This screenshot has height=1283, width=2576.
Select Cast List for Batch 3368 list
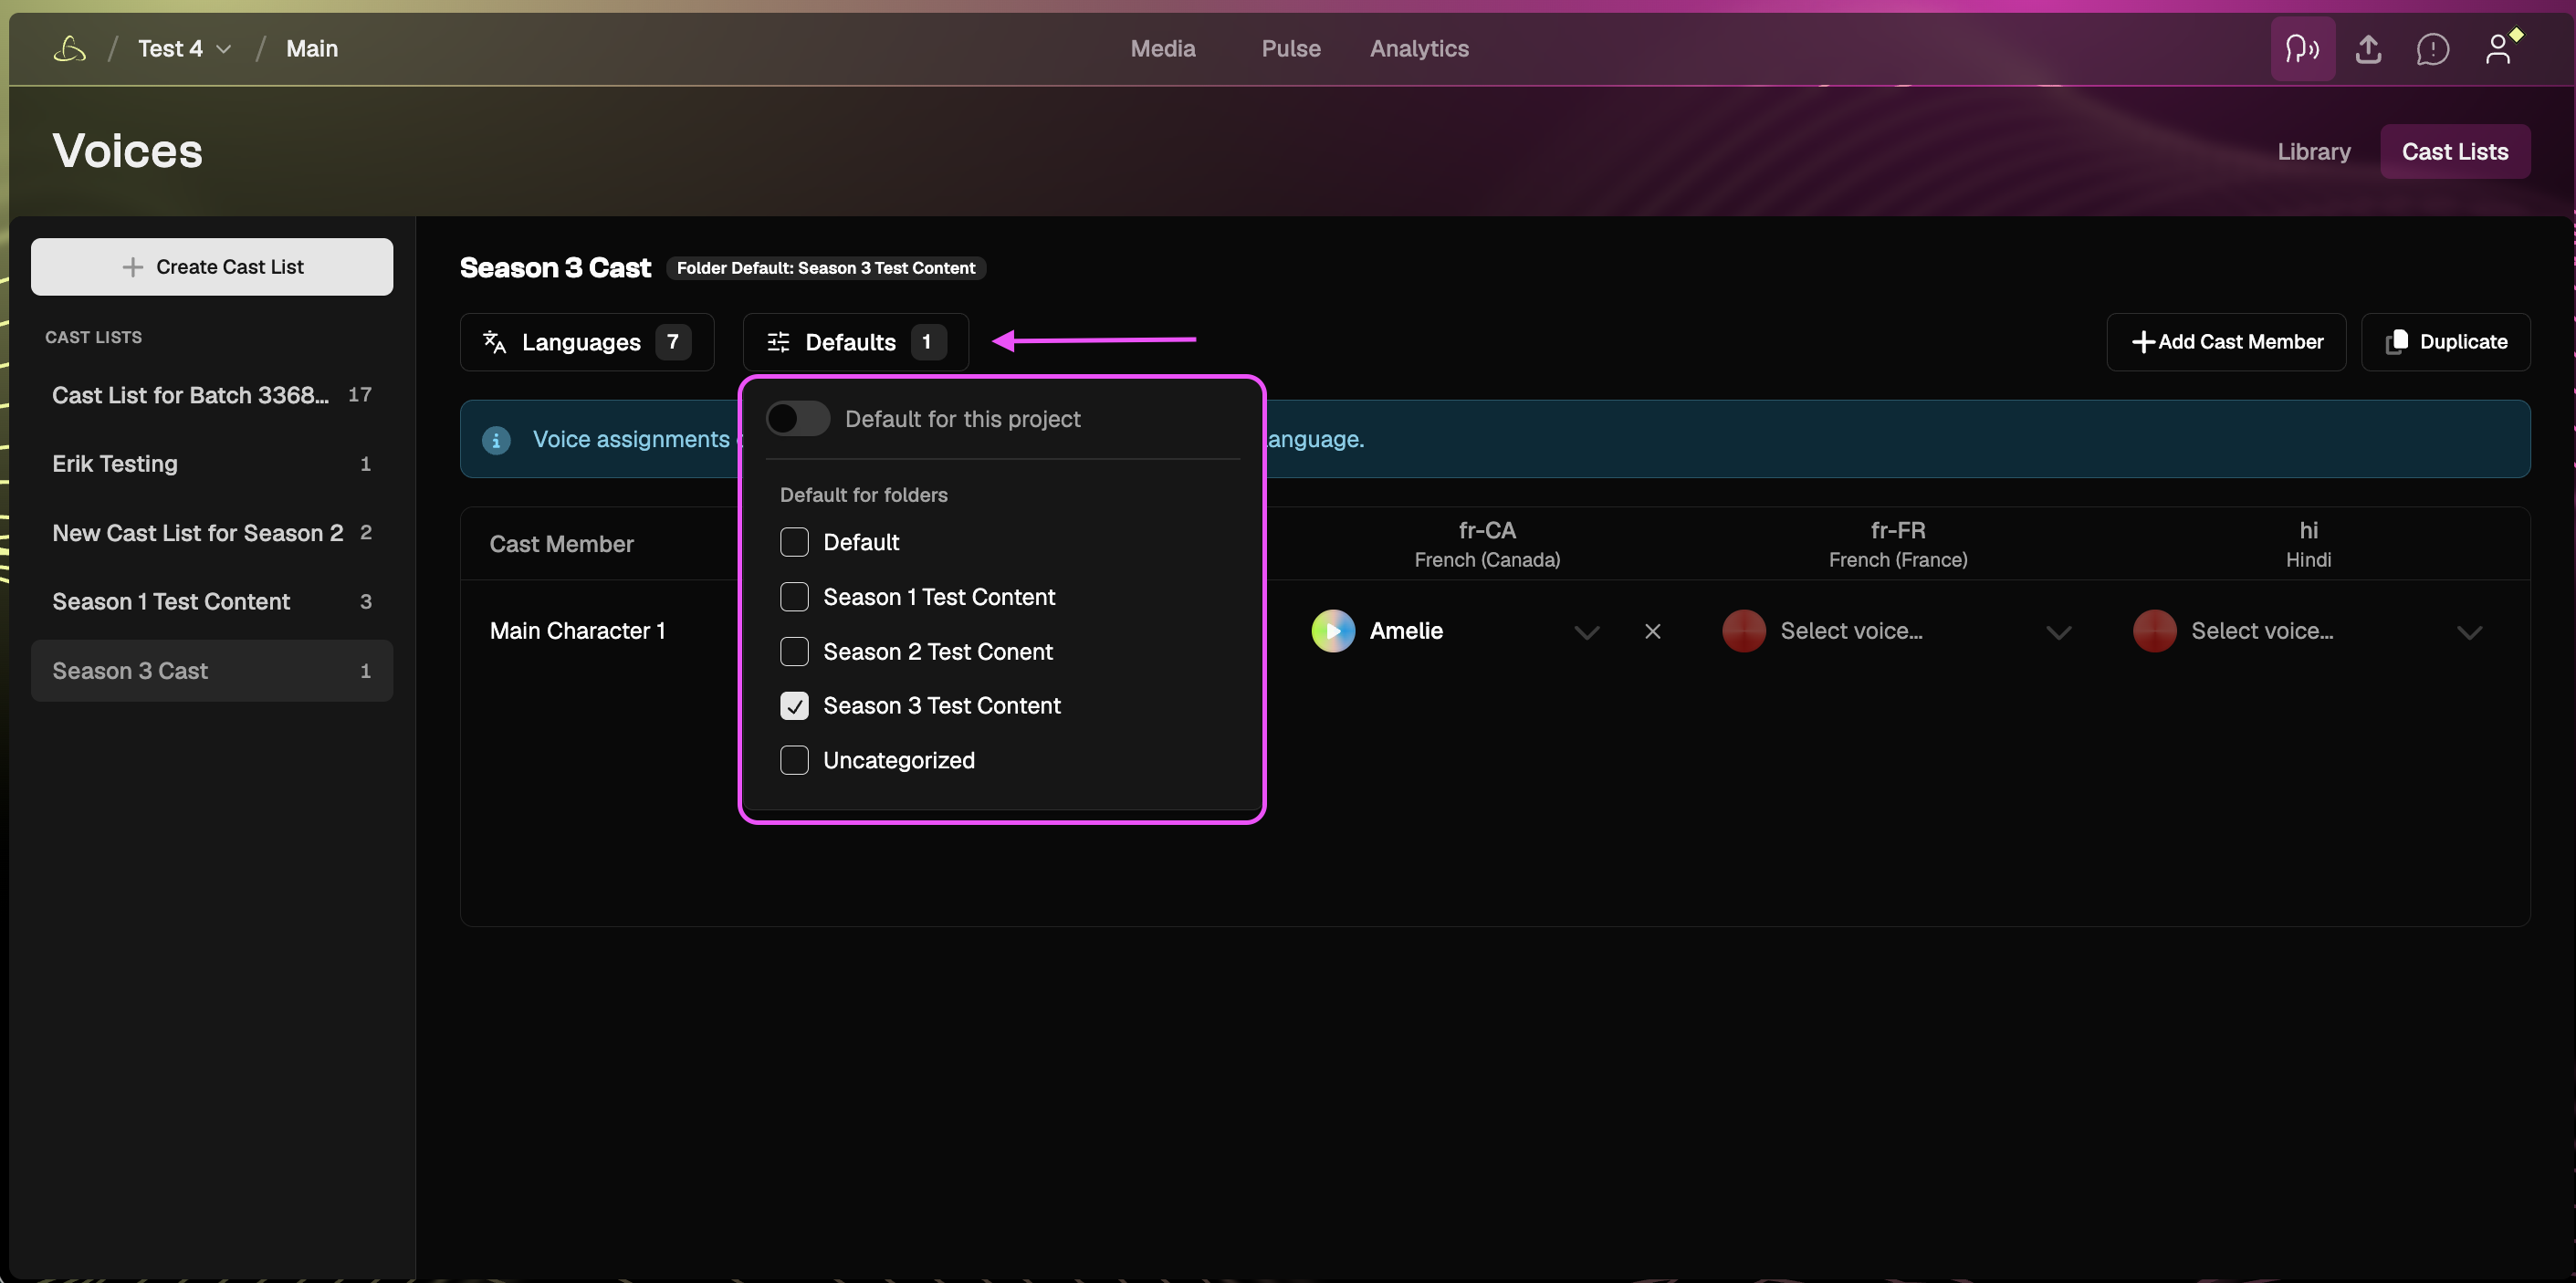(212, 395)
